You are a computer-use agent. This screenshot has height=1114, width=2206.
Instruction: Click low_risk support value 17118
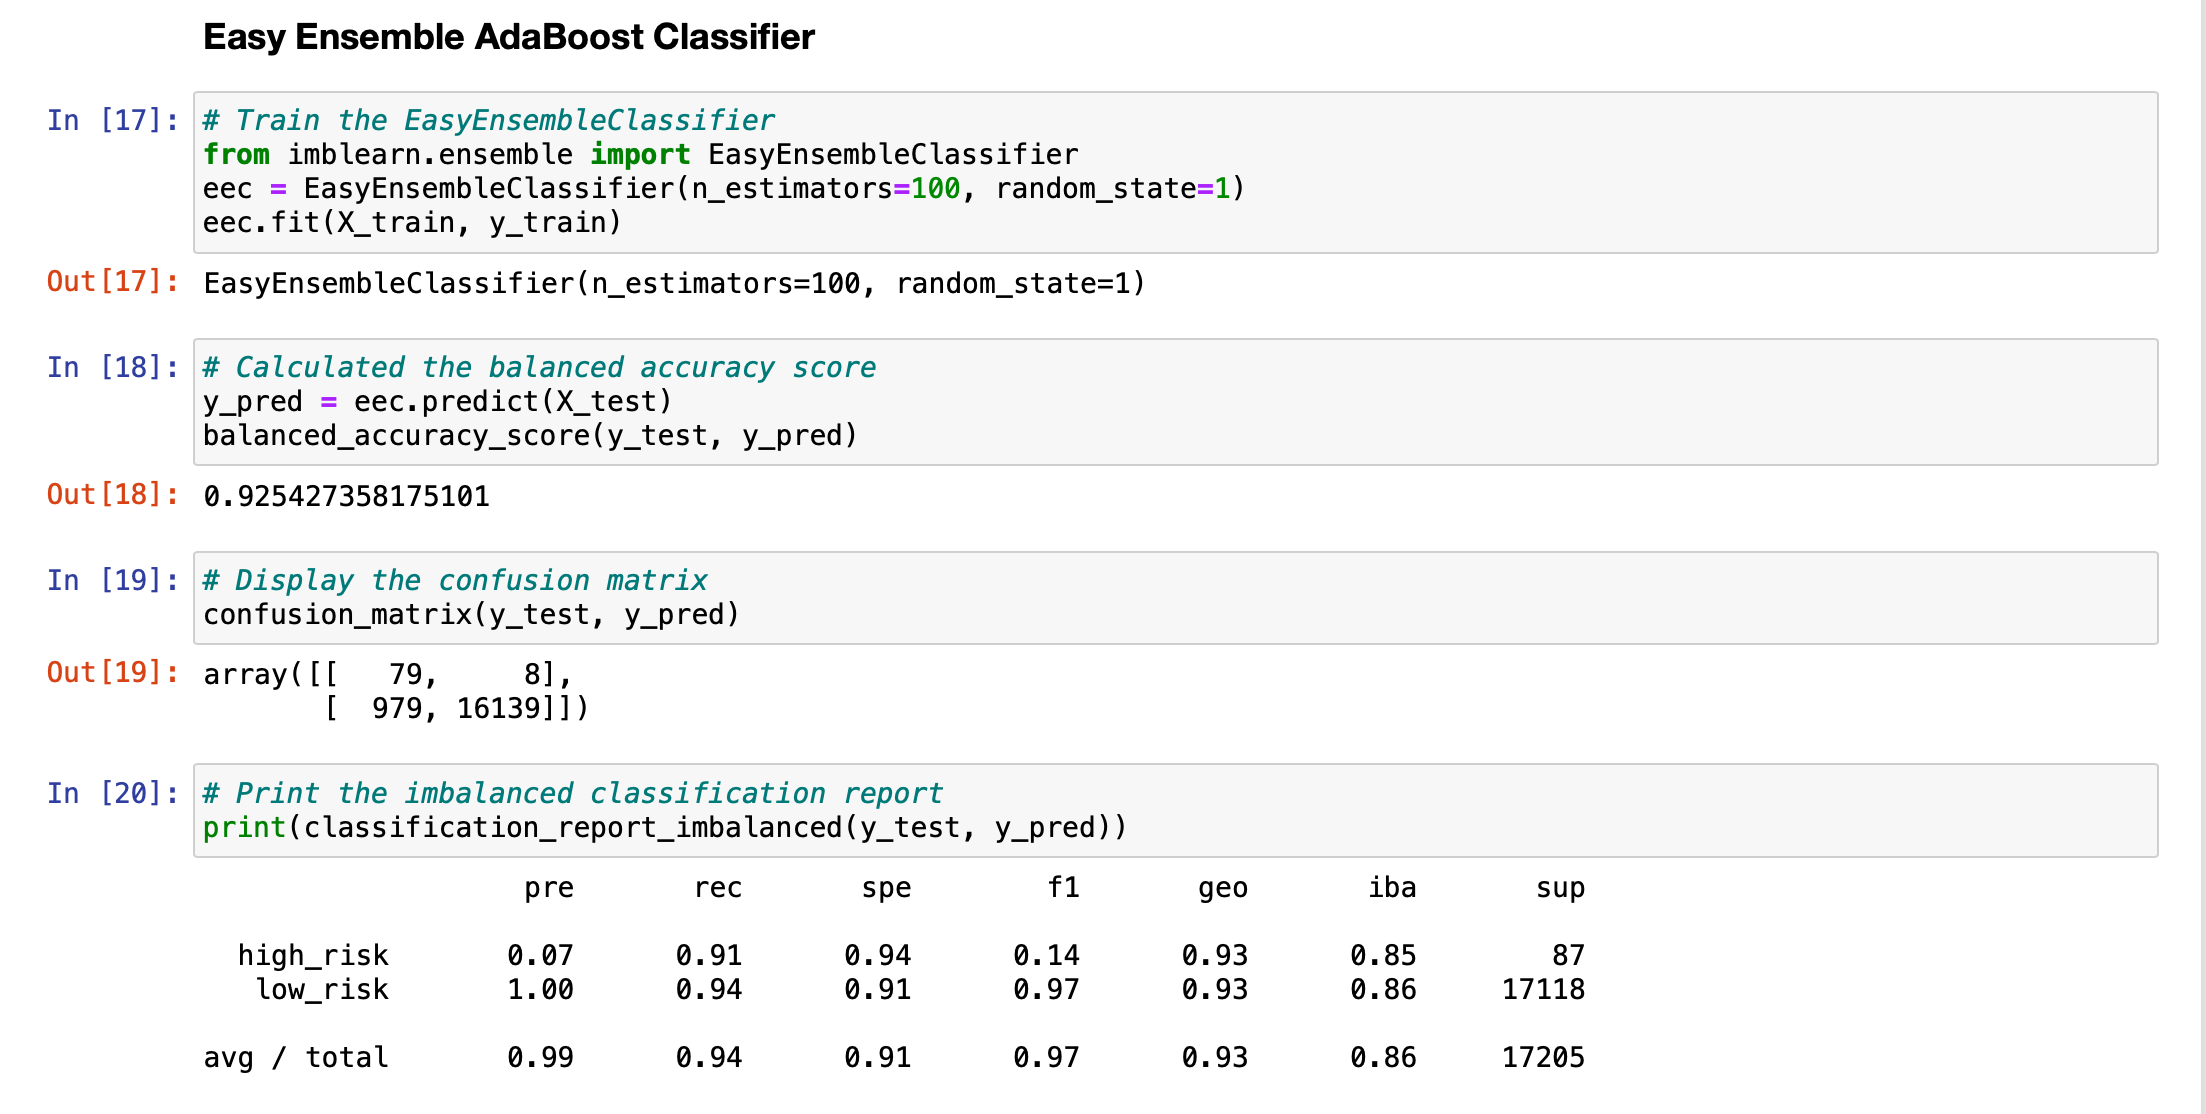coord(1543,989)
